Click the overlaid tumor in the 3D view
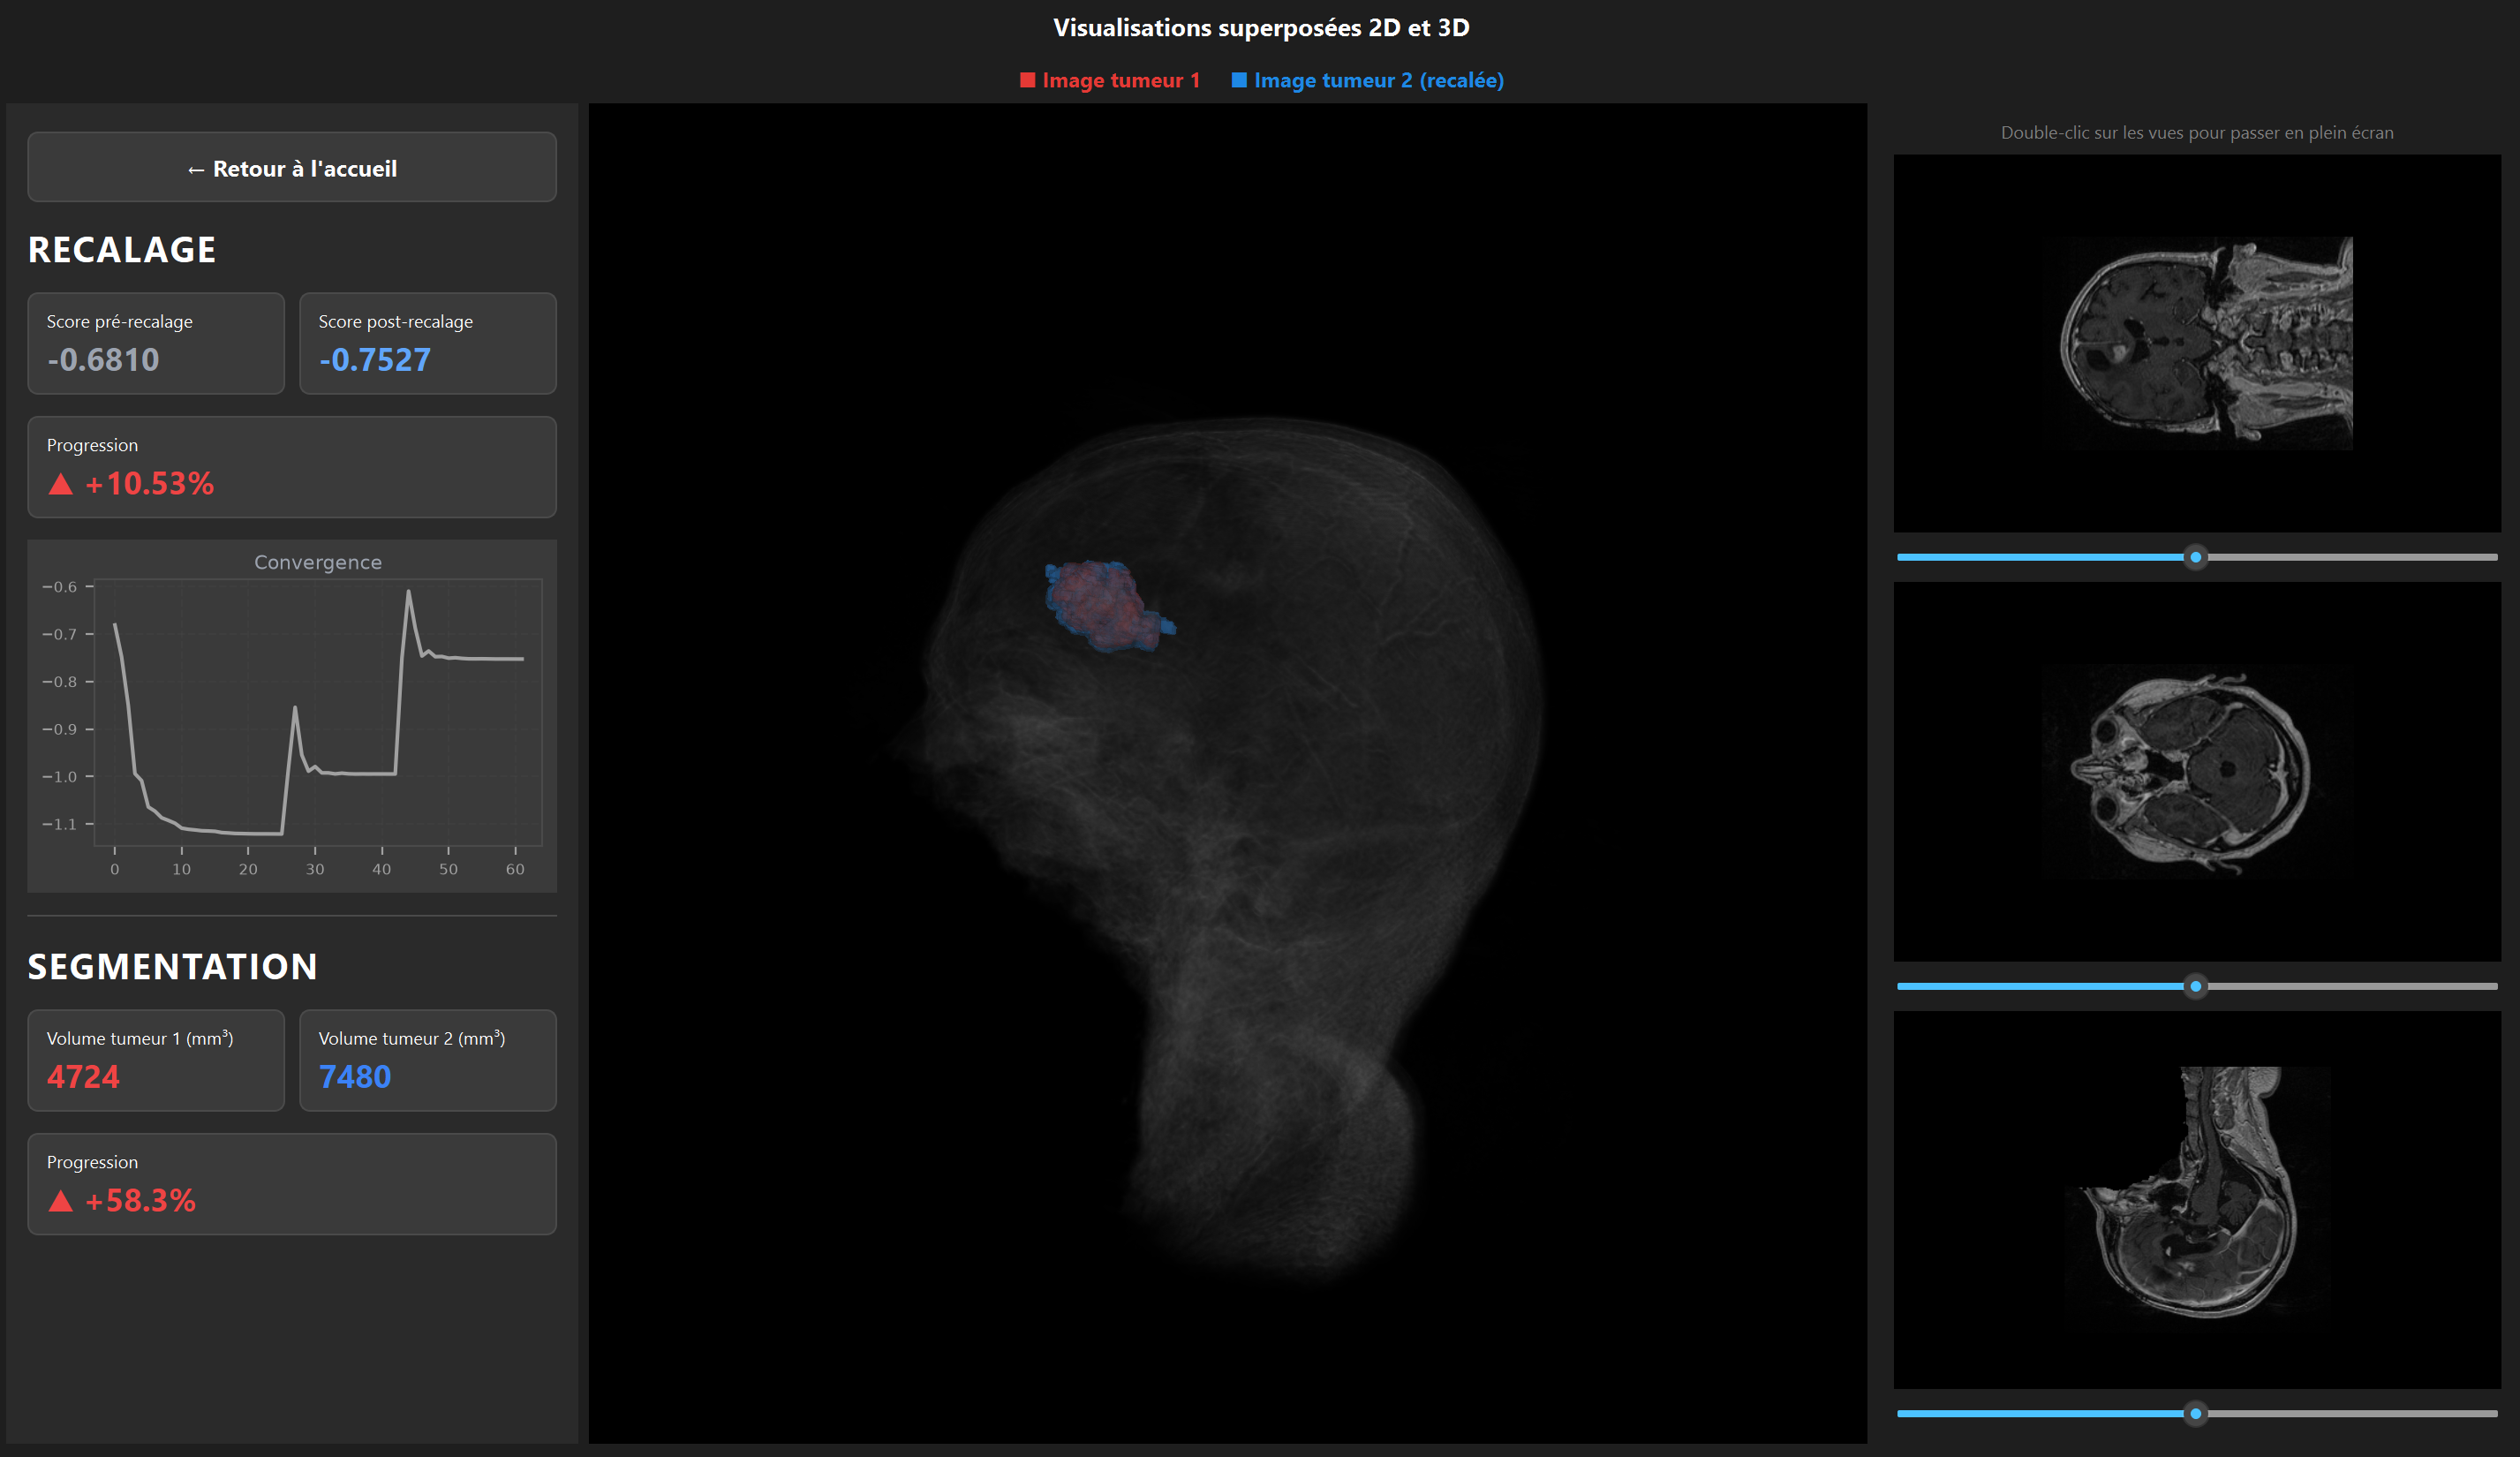This screenshot has width=2520, height=1457. click(x=1108, y=606)
